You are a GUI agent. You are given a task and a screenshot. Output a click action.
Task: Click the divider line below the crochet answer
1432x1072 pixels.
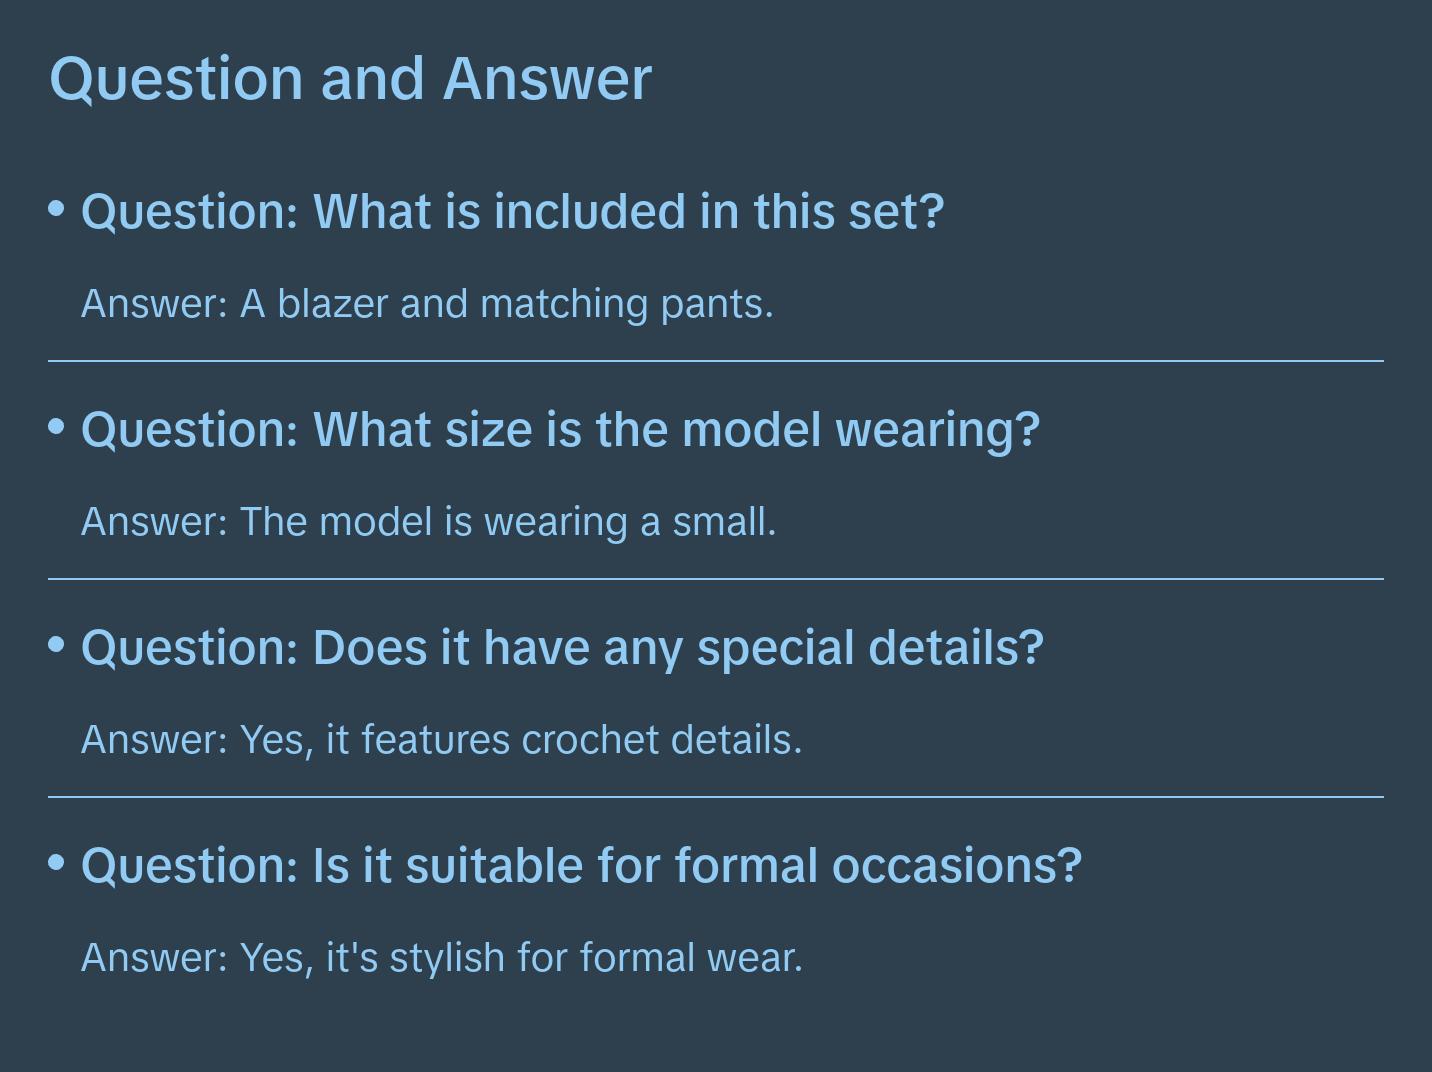coord(716,797)
